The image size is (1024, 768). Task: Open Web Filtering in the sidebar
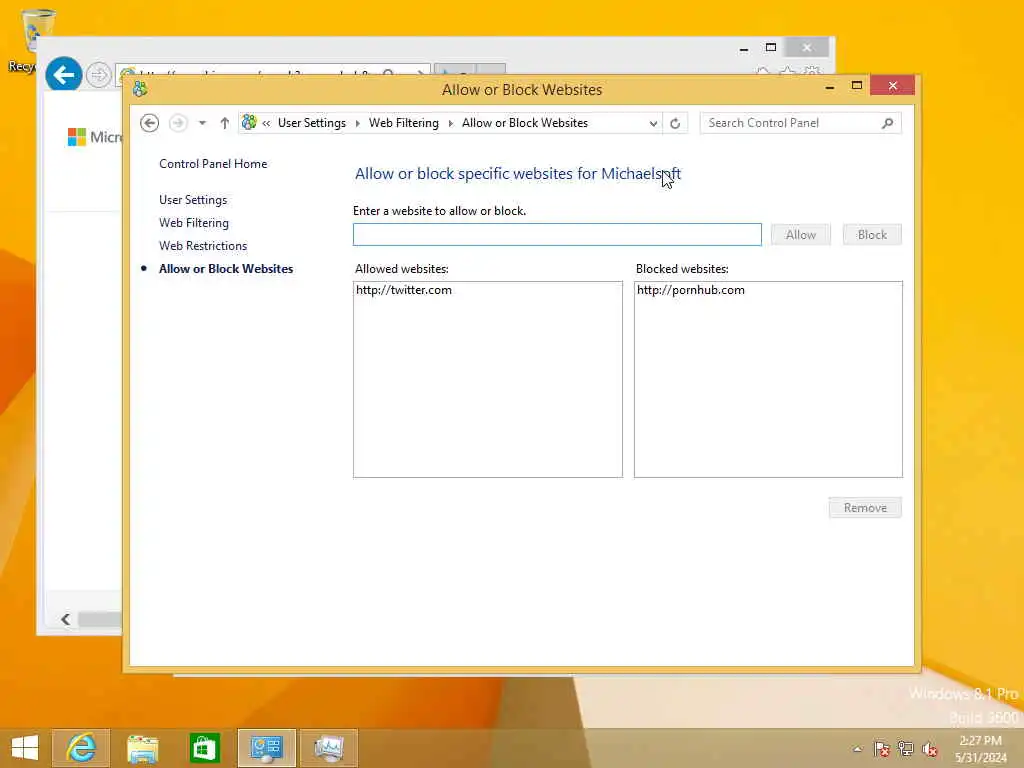click(x=194, y=223)
